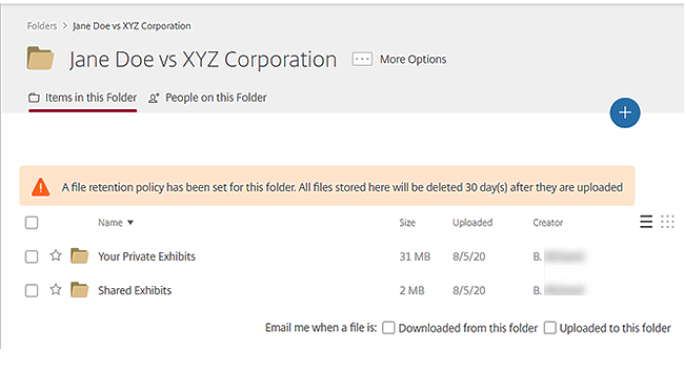
Task: Enable email when downloaded from this folder
Action: (388, 328)
